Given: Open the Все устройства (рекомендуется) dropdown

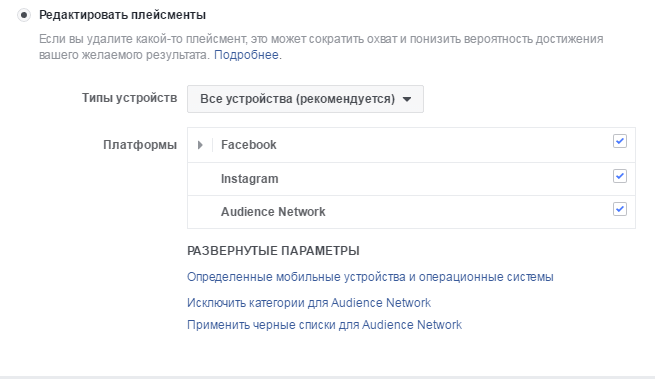Looking at the screenshot, I should coord(305,99).
